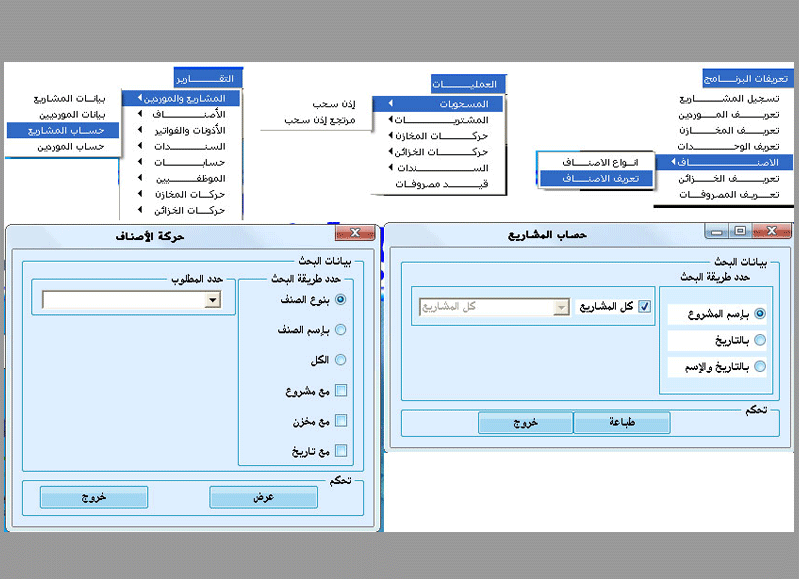Select الأذونات والفواتير in reports menu

point(181,130)
